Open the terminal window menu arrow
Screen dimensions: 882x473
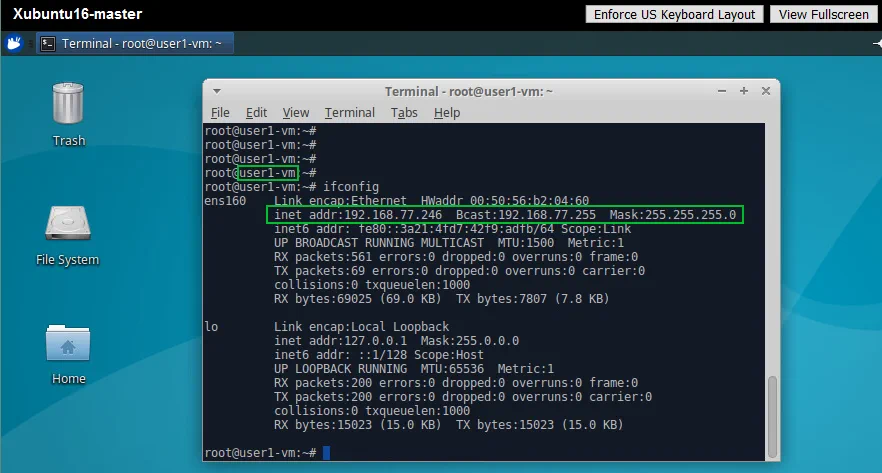(x=217, y=91)
